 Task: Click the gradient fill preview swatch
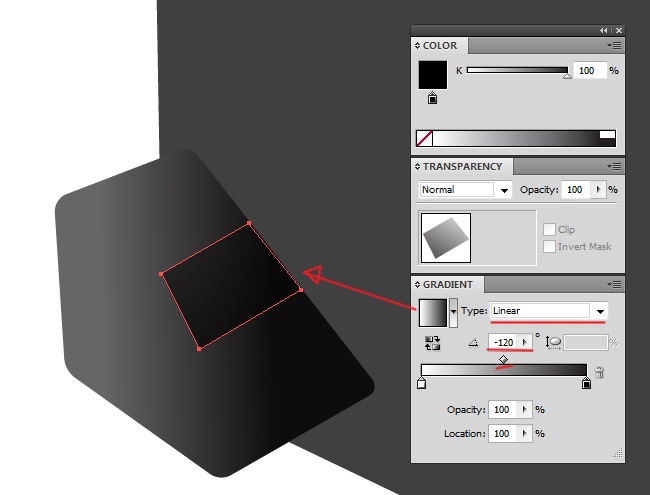(x=433, y=313)
